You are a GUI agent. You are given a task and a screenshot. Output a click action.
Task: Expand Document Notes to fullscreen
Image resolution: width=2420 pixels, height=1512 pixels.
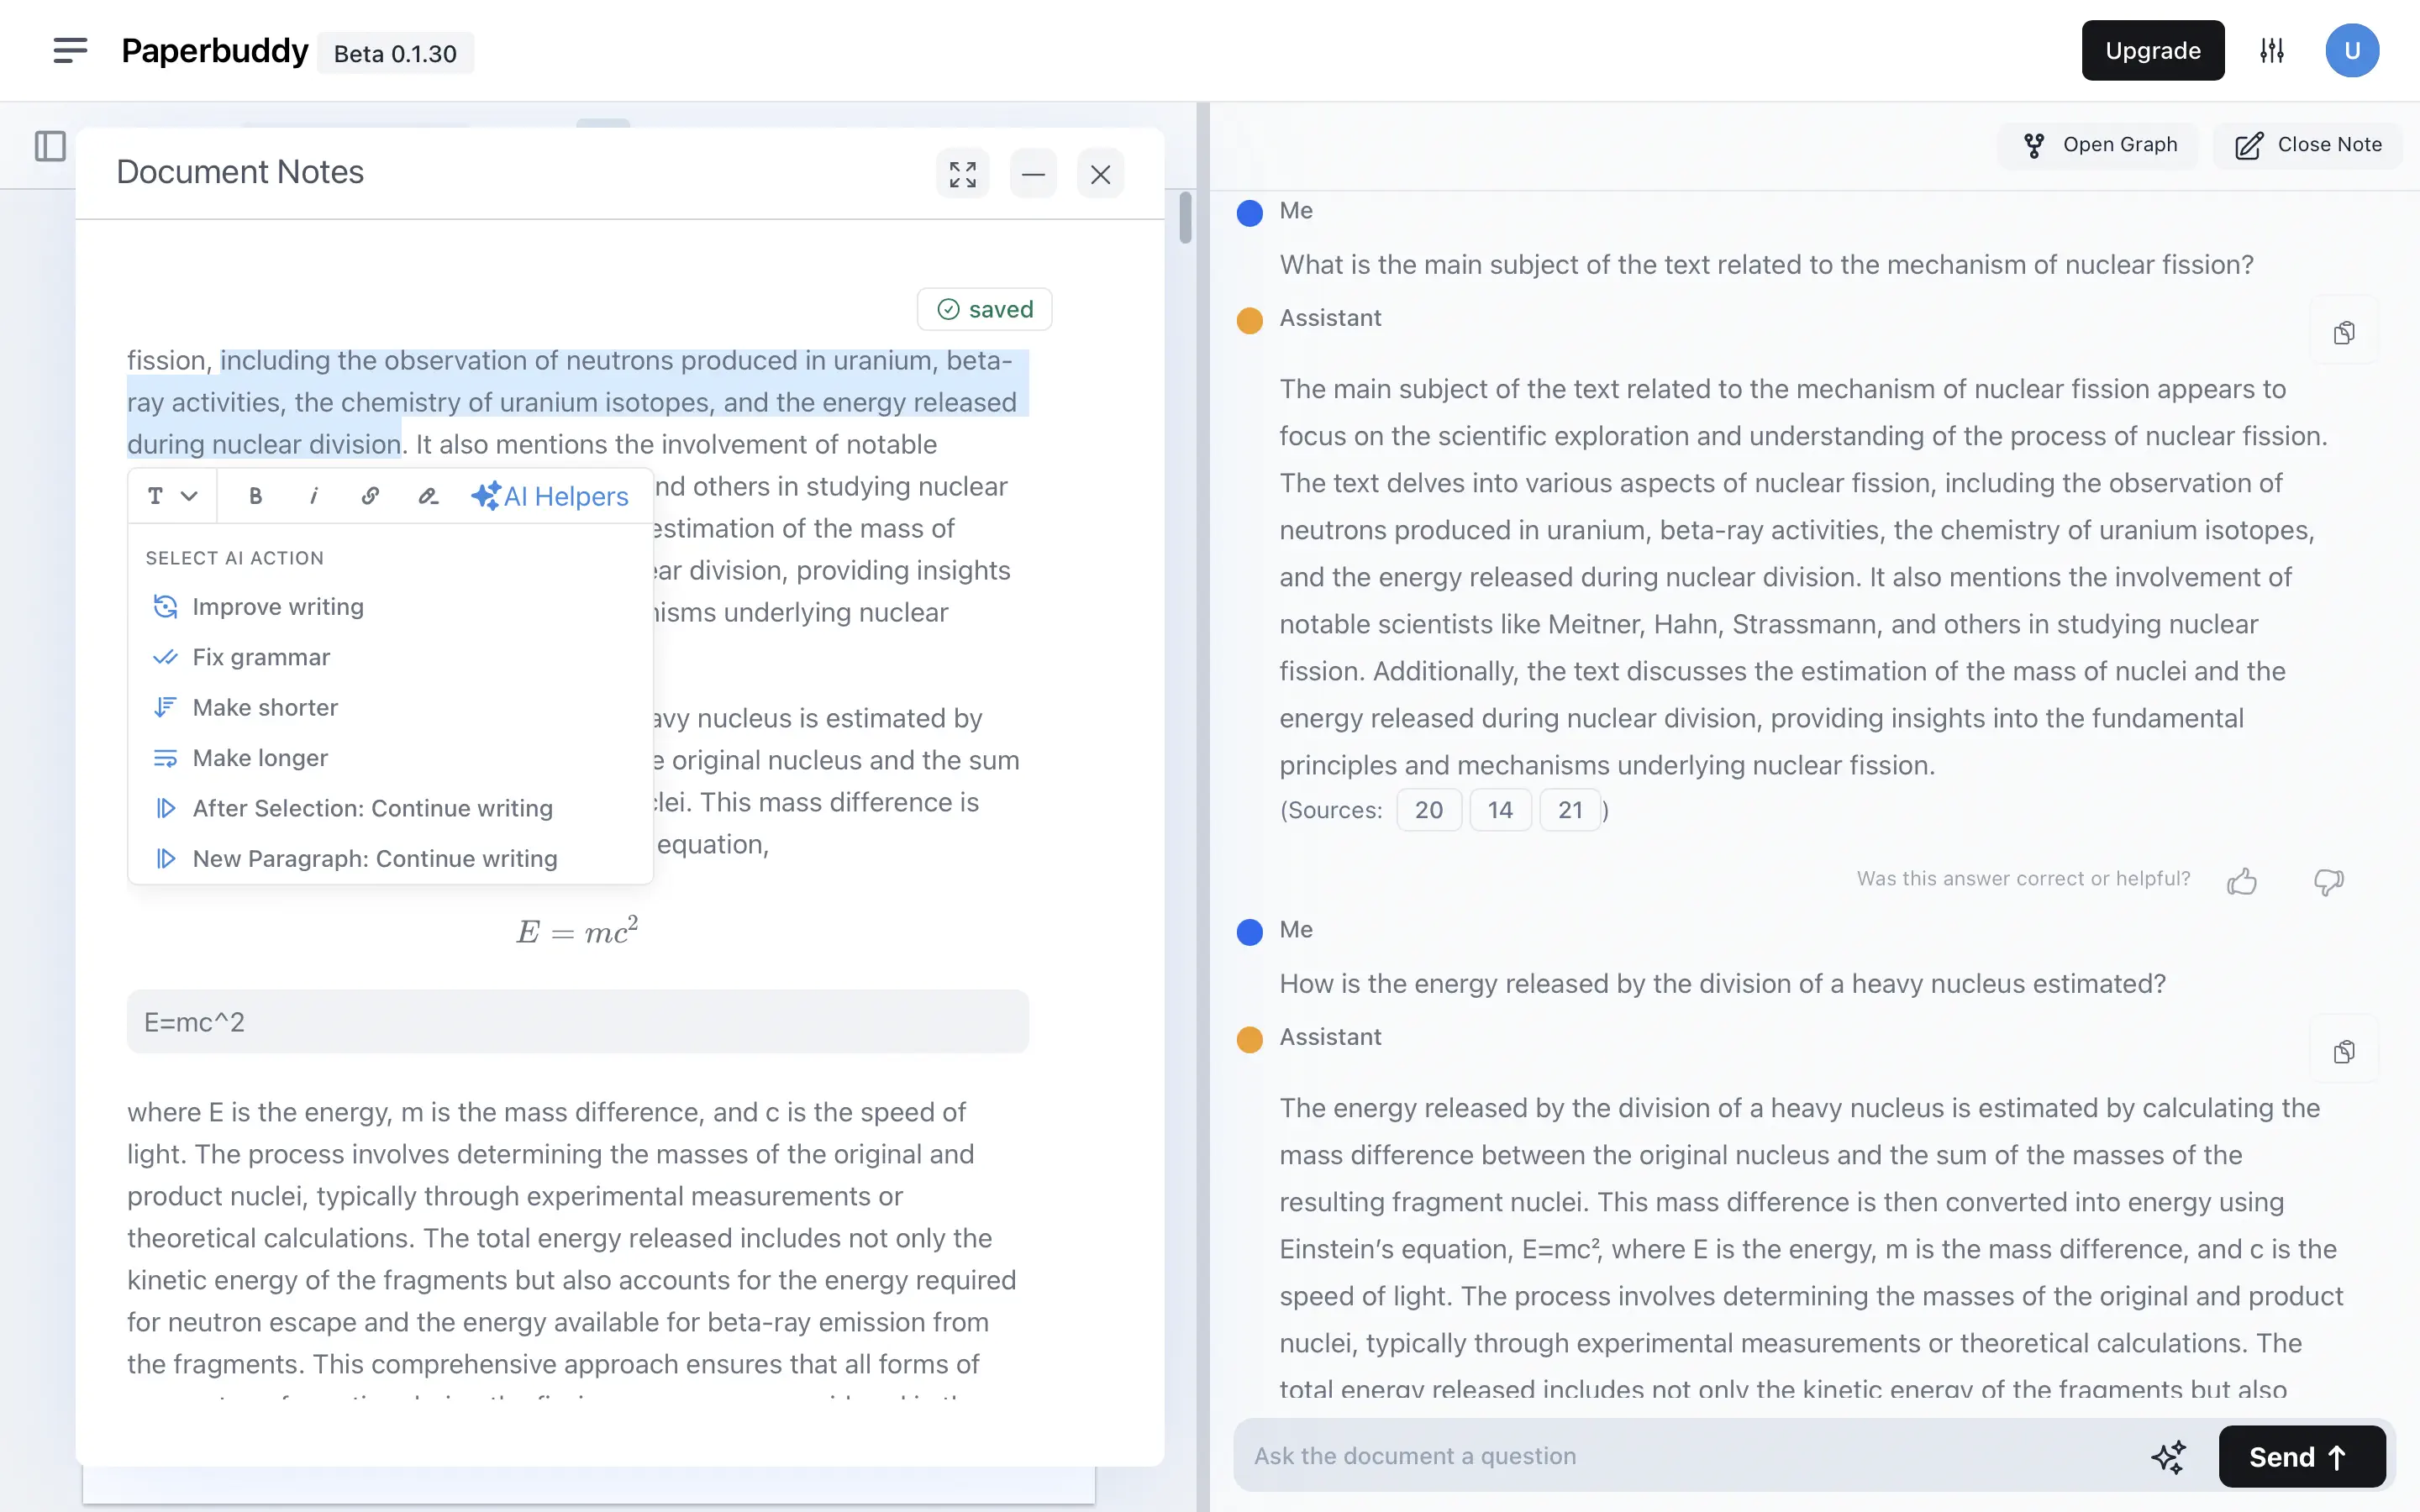pyautogui.click(x=961, y=173)
